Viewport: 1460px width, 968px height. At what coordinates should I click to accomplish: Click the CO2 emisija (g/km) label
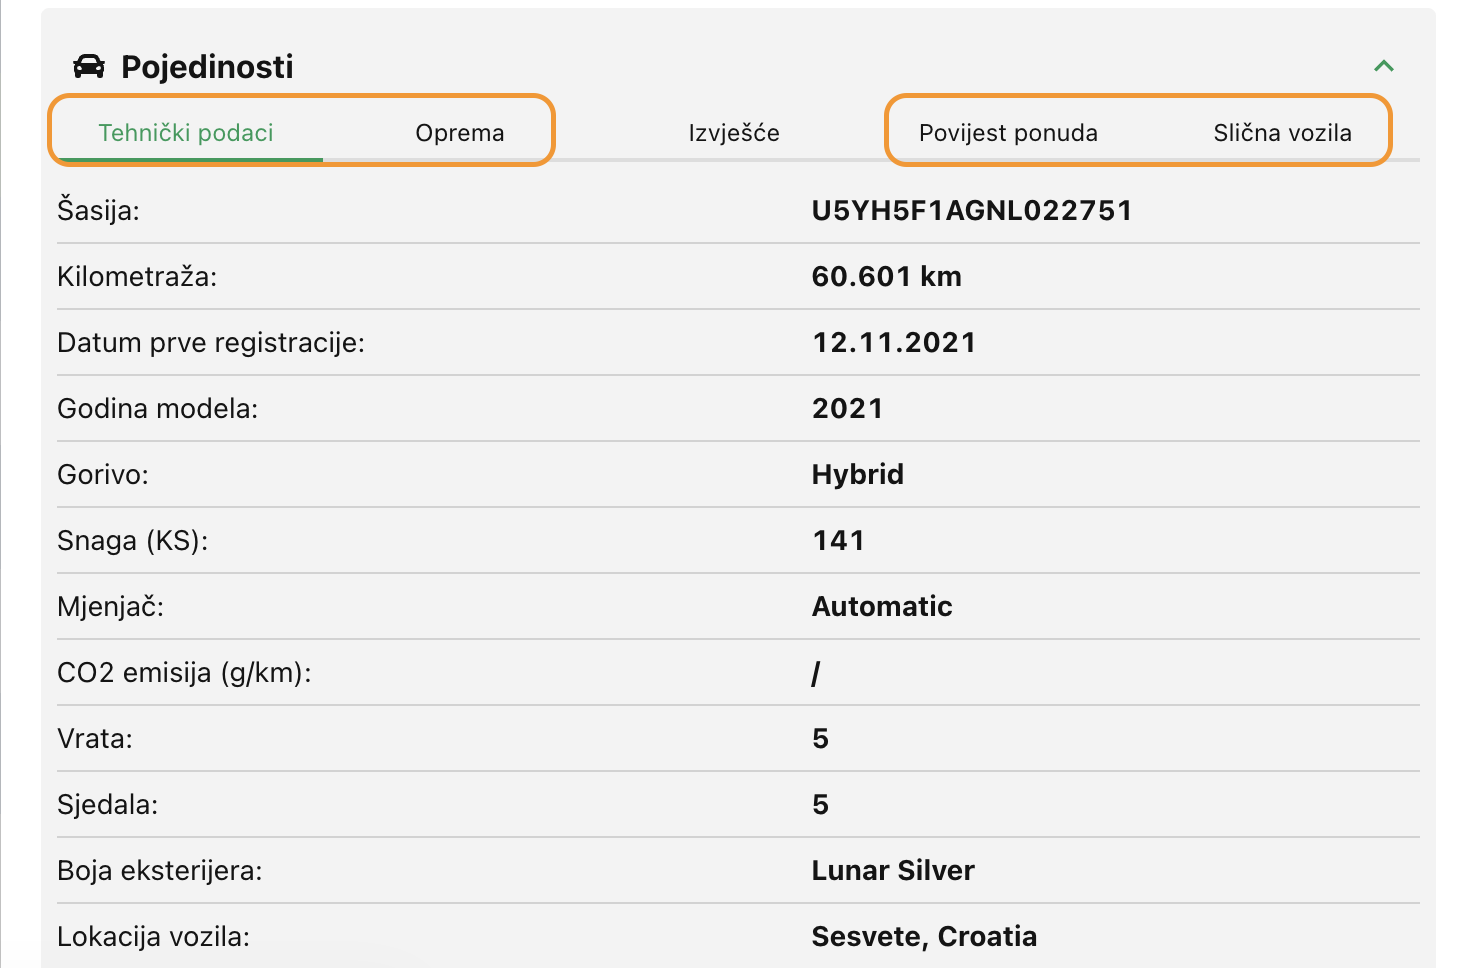pyautogui.click(x=184, y=672)
